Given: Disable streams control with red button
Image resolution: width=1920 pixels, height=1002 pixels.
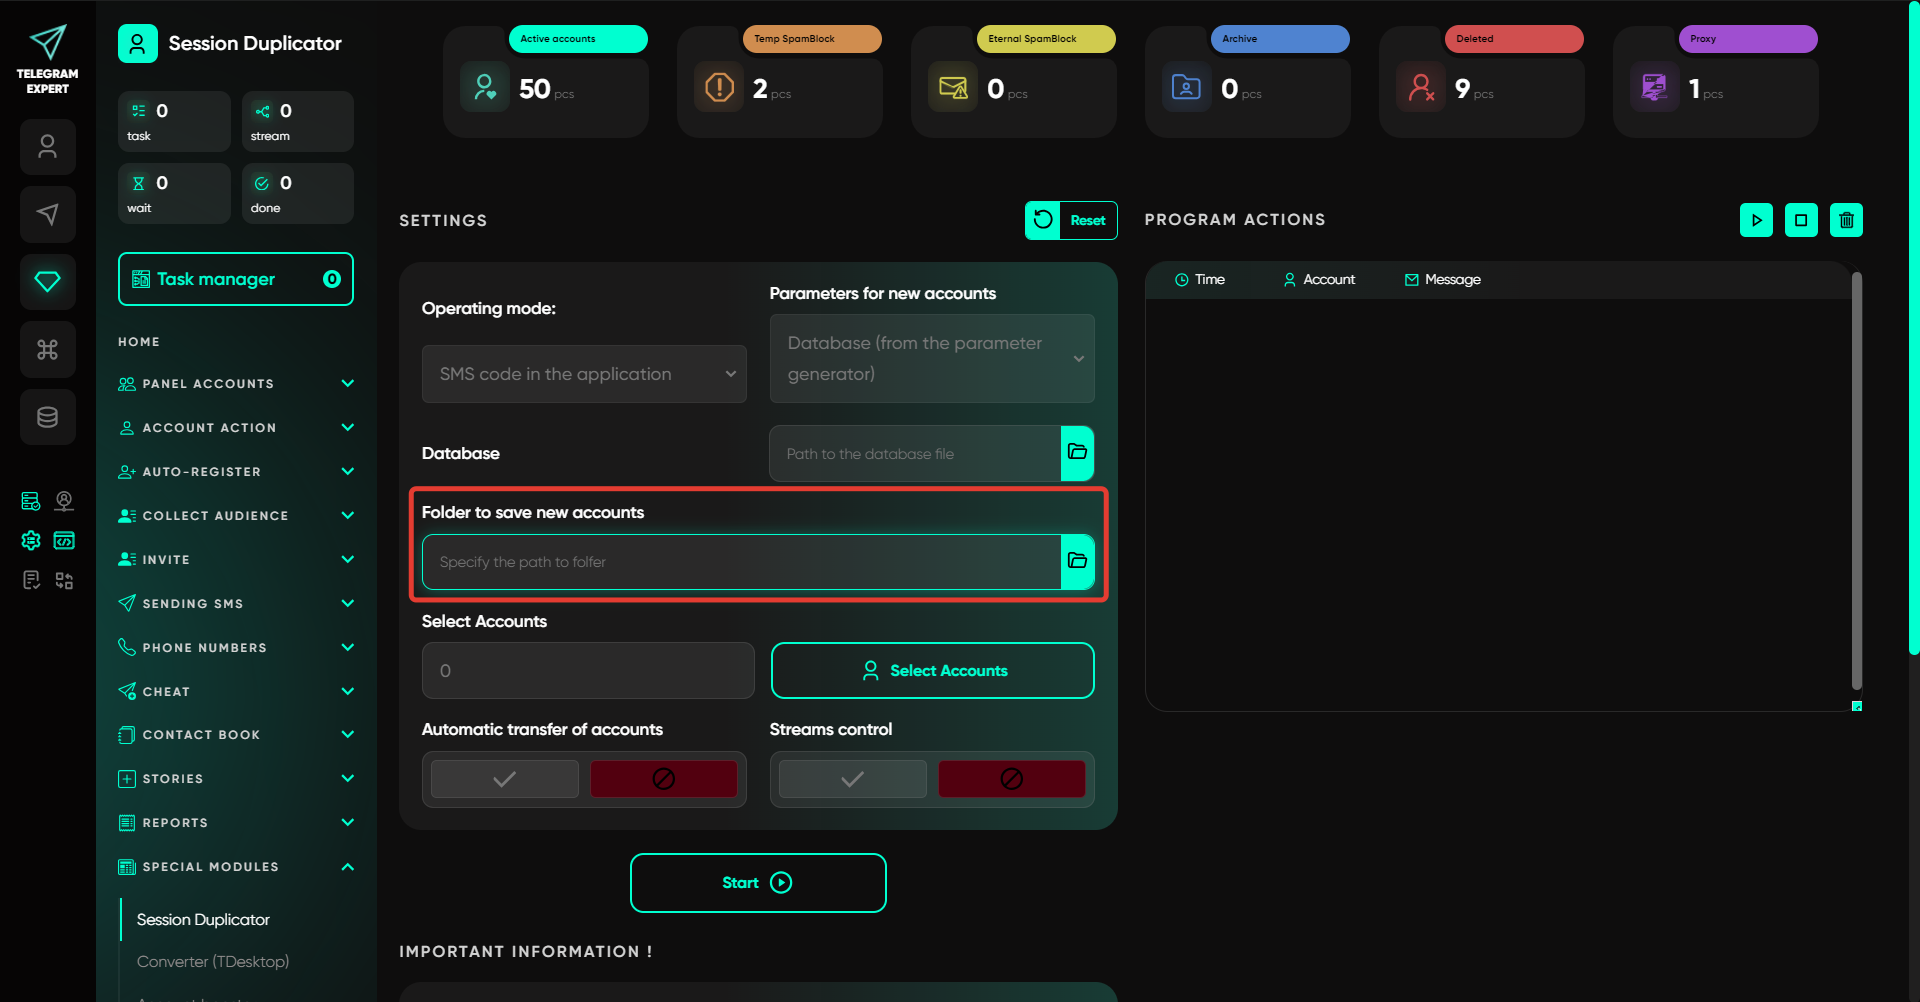Looking at the screenshot, I should (1011, 779).
